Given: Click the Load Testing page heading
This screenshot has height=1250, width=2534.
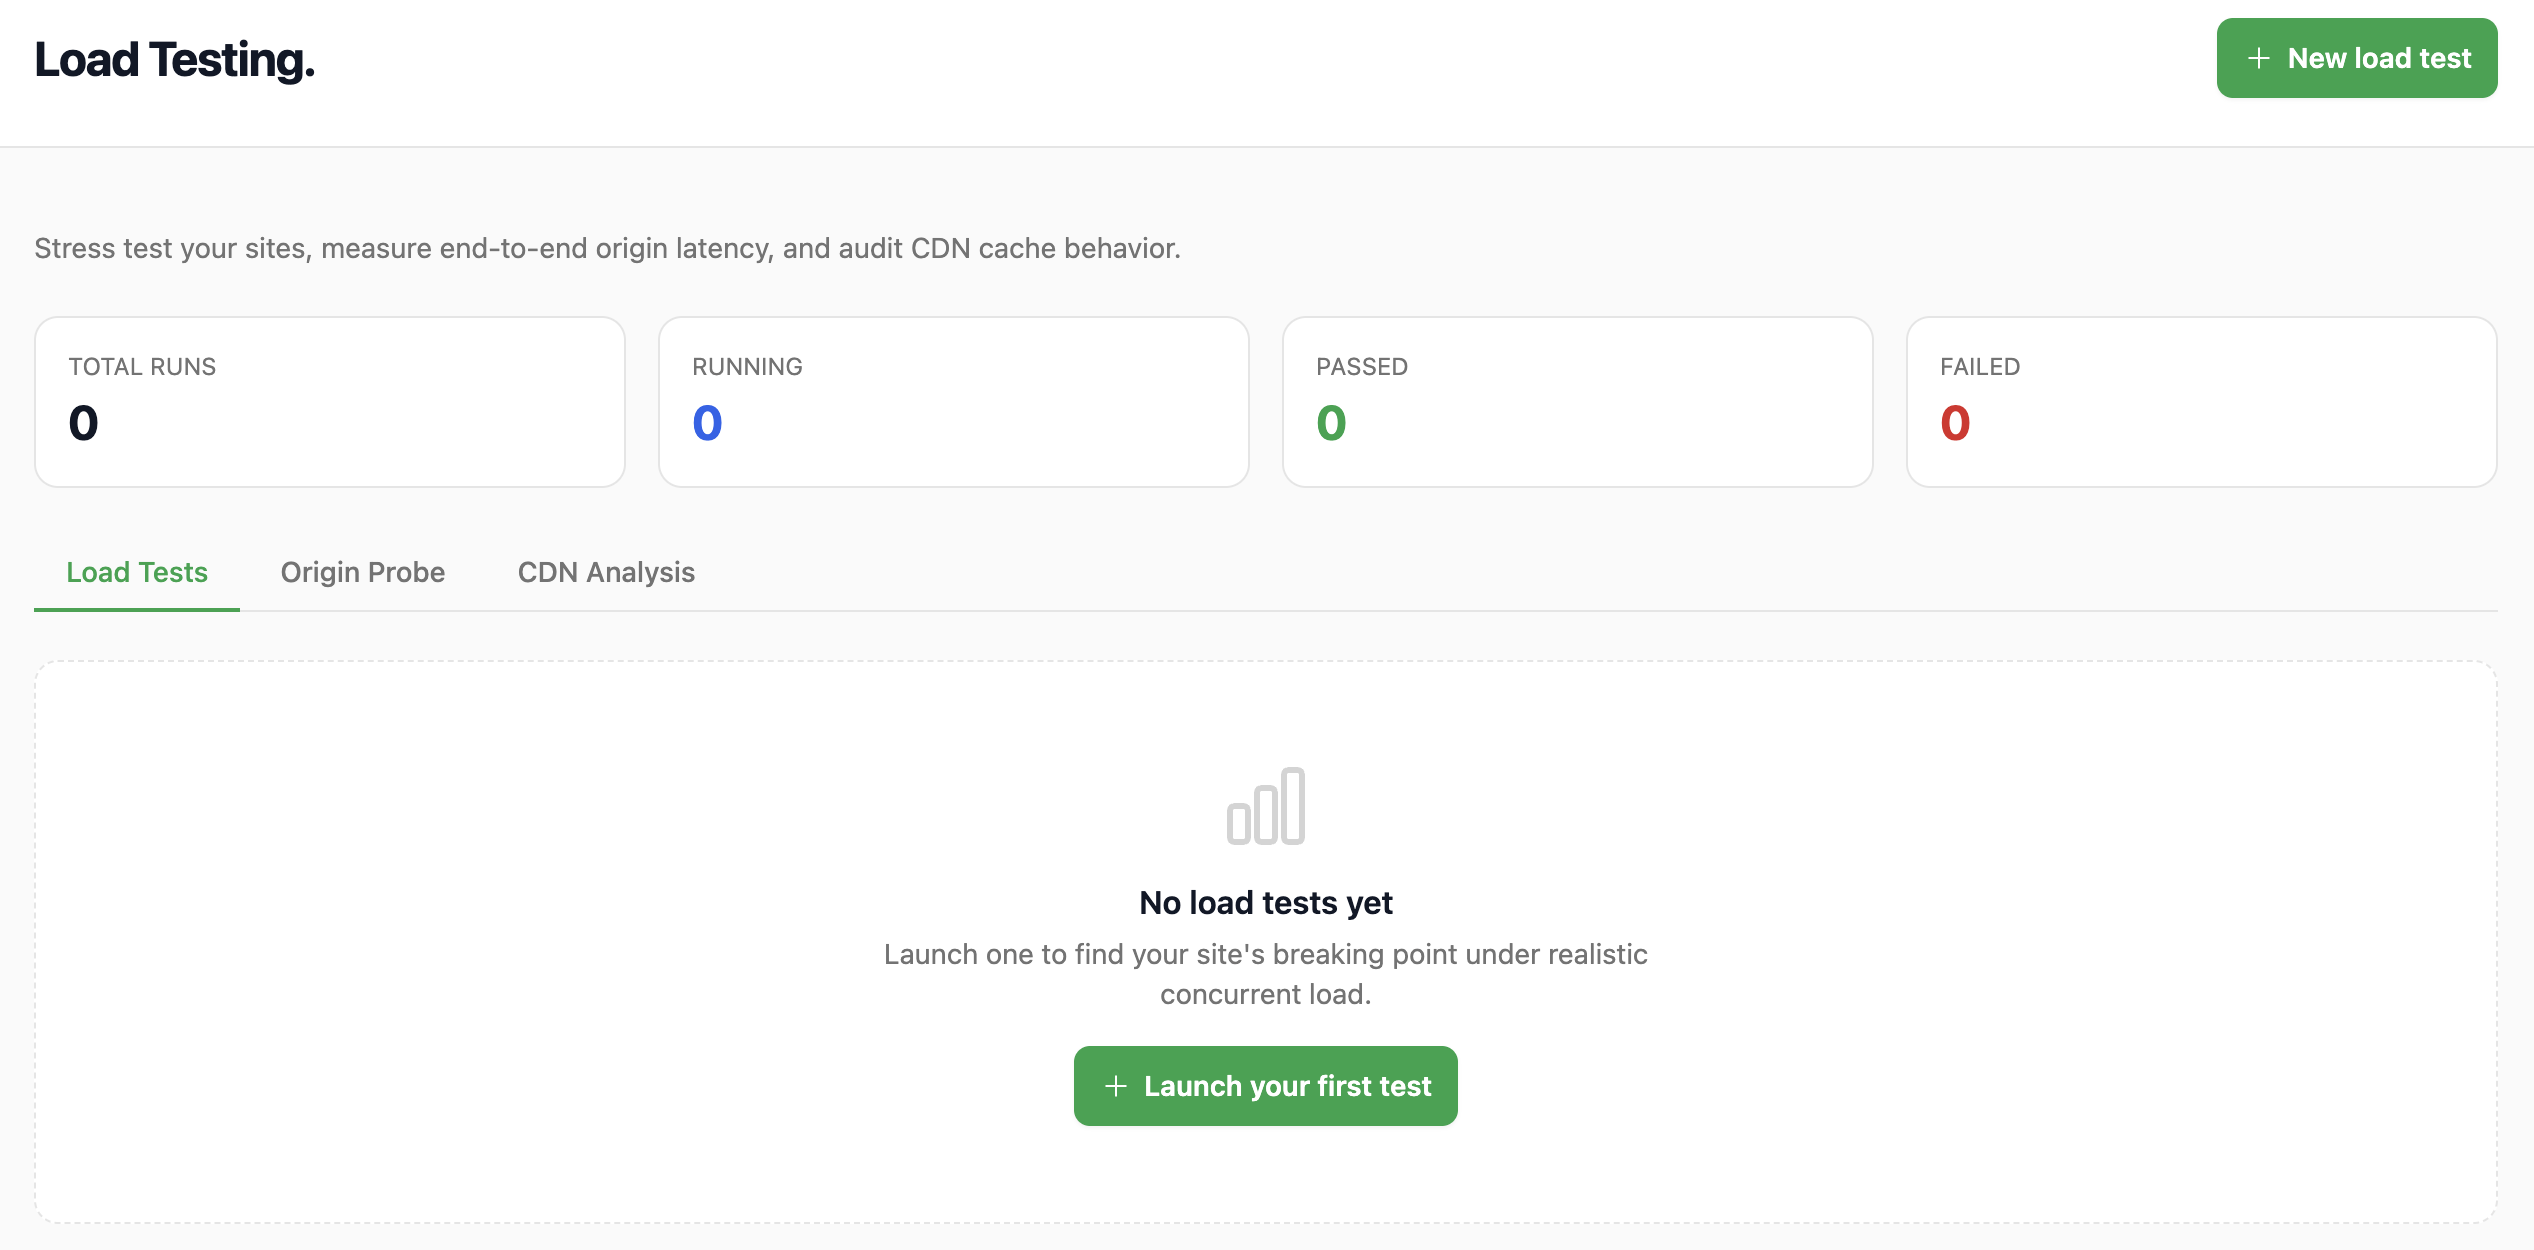Looking at the screenshot, I should 175,60.
